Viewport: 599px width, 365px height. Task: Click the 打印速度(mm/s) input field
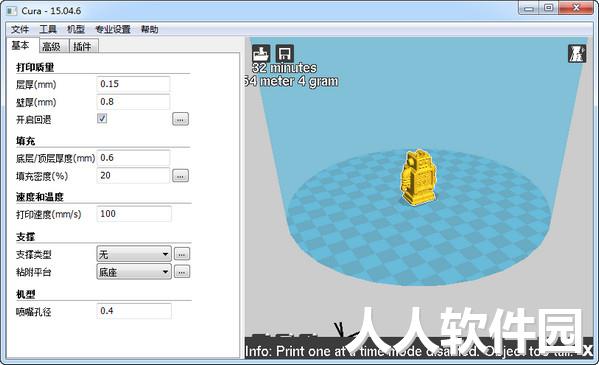134,214
